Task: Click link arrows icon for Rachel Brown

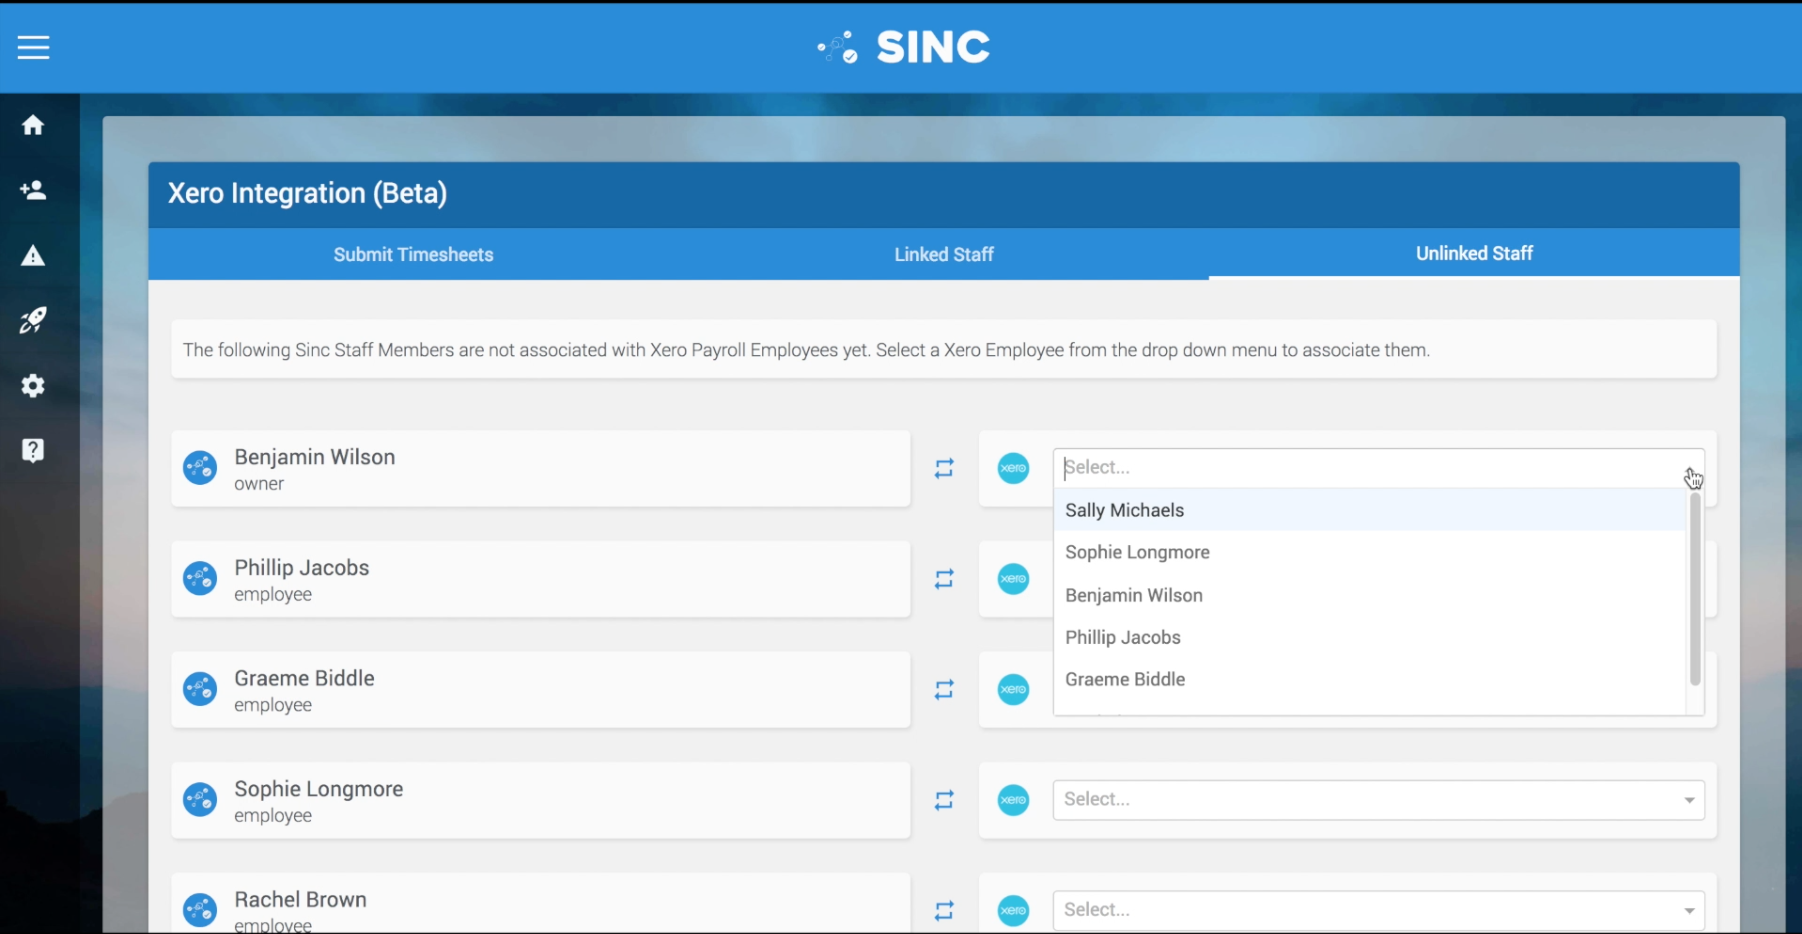Action: tap(944, 910)
